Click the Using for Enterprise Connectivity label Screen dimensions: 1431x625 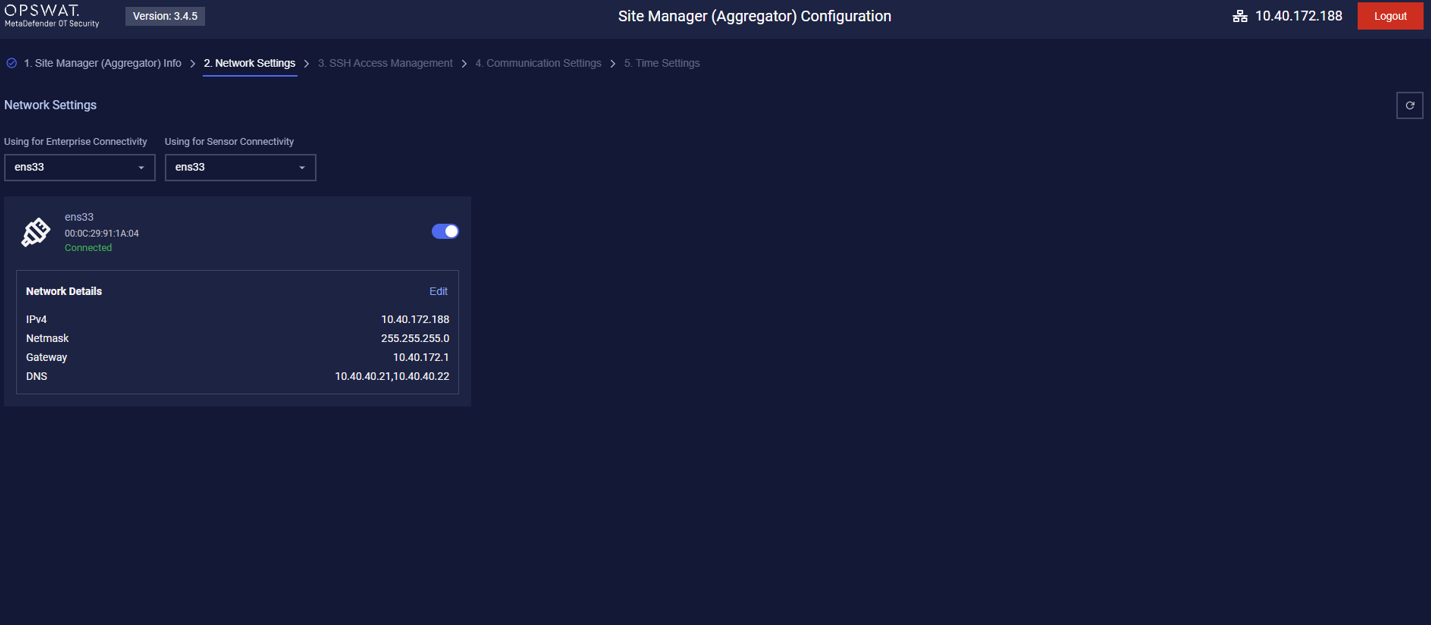tap(75, 142)
